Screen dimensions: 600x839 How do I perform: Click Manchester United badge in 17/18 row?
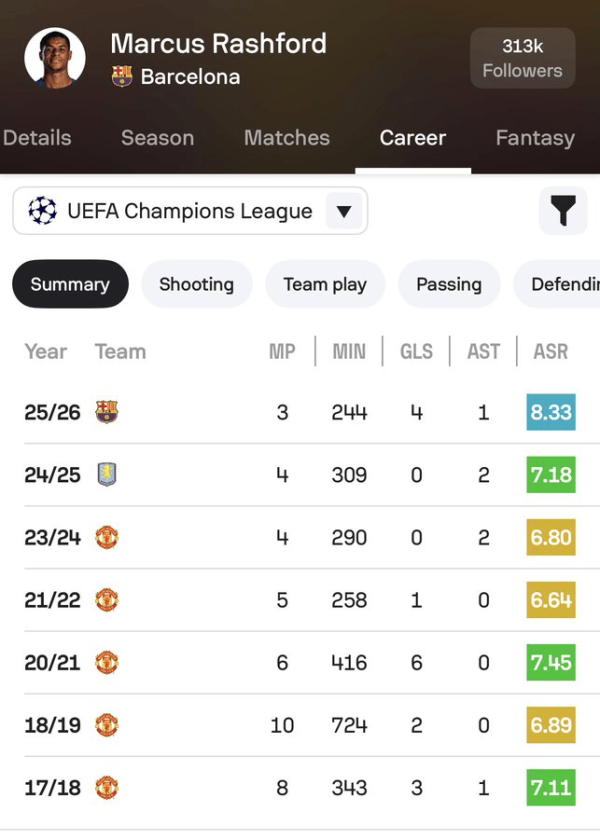pyautogui.click(x=107, y=788)
